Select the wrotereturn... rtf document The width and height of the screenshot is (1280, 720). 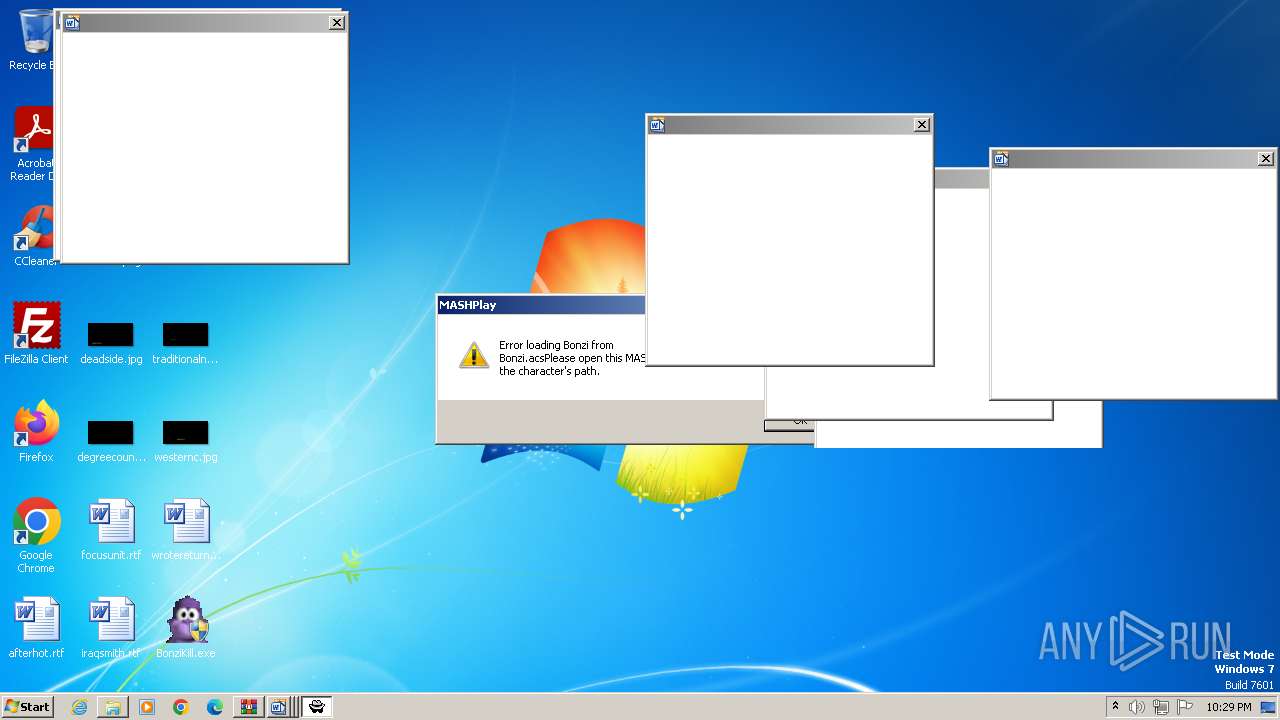pyautogui.click(x=186, y=529)
